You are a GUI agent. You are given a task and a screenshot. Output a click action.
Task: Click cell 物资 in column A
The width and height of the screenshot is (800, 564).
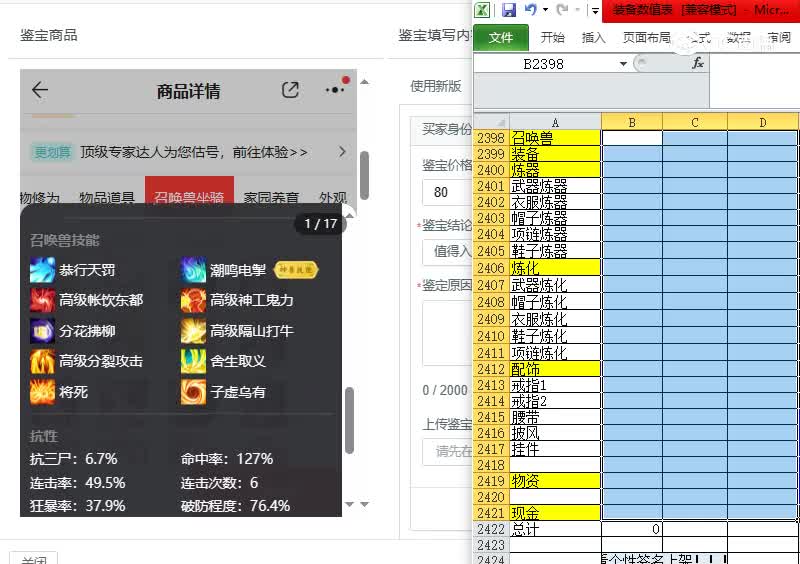(555, 481)
